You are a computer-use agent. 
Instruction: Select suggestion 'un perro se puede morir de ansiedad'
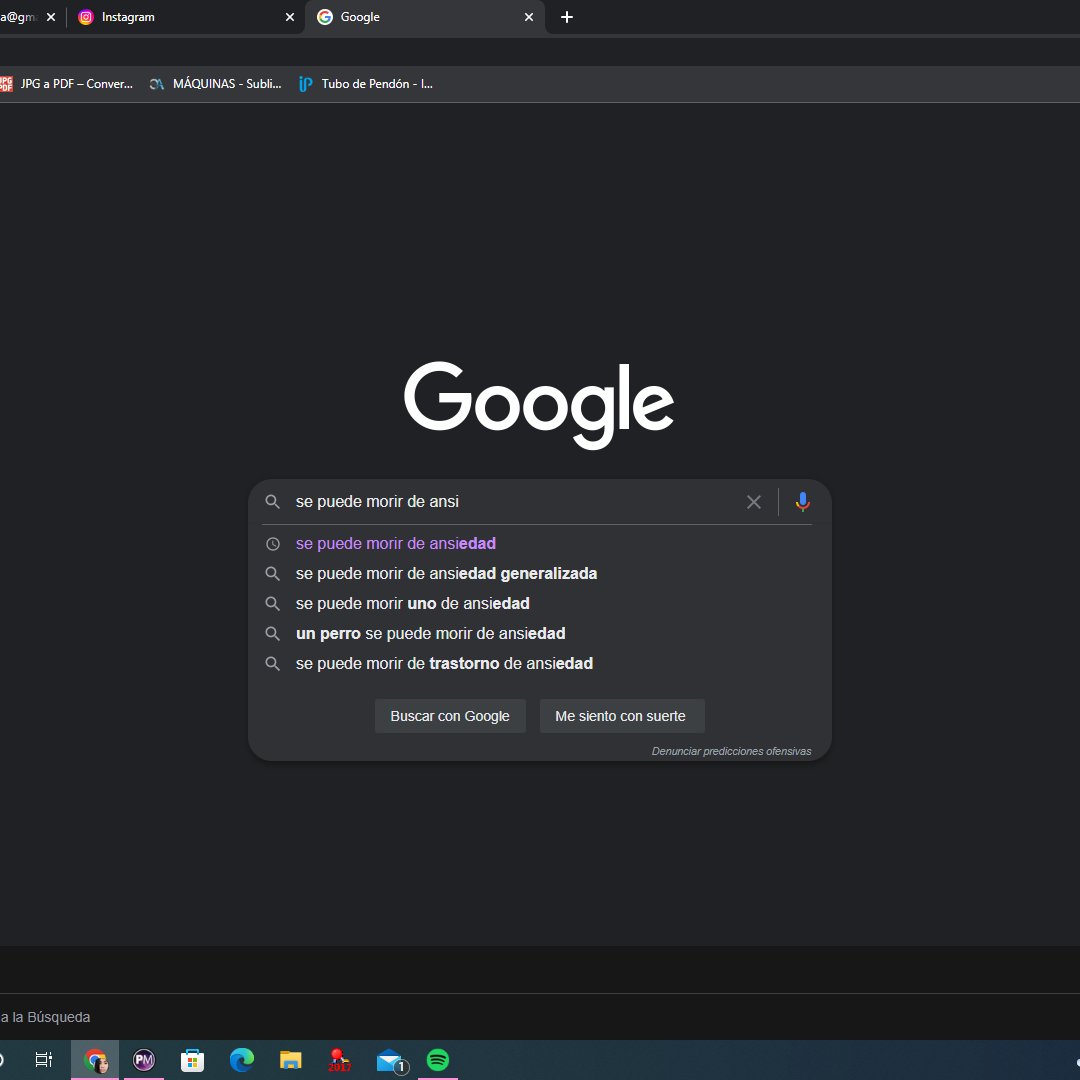pyautogui.click(x=539, y=634)
